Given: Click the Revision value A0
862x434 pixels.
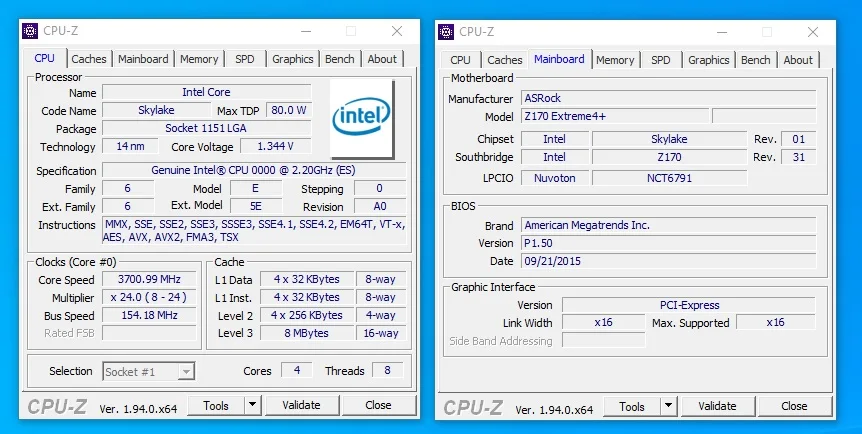Looking at the screenshot, I should coord(380,206).
